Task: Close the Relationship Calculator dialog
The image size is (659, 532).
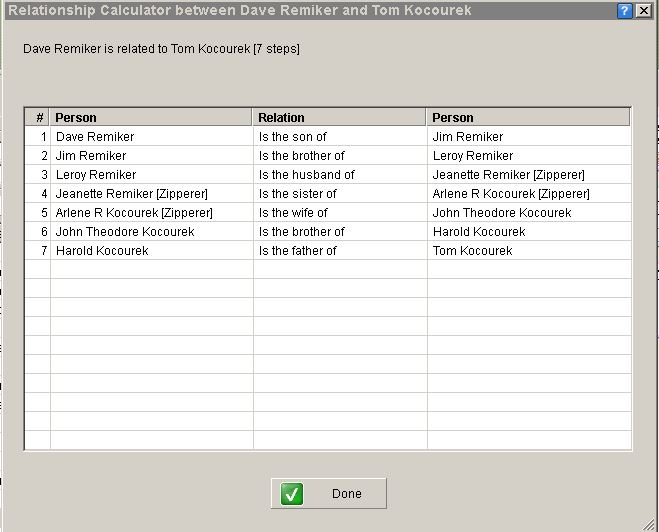Action: [x=644, y=11]
